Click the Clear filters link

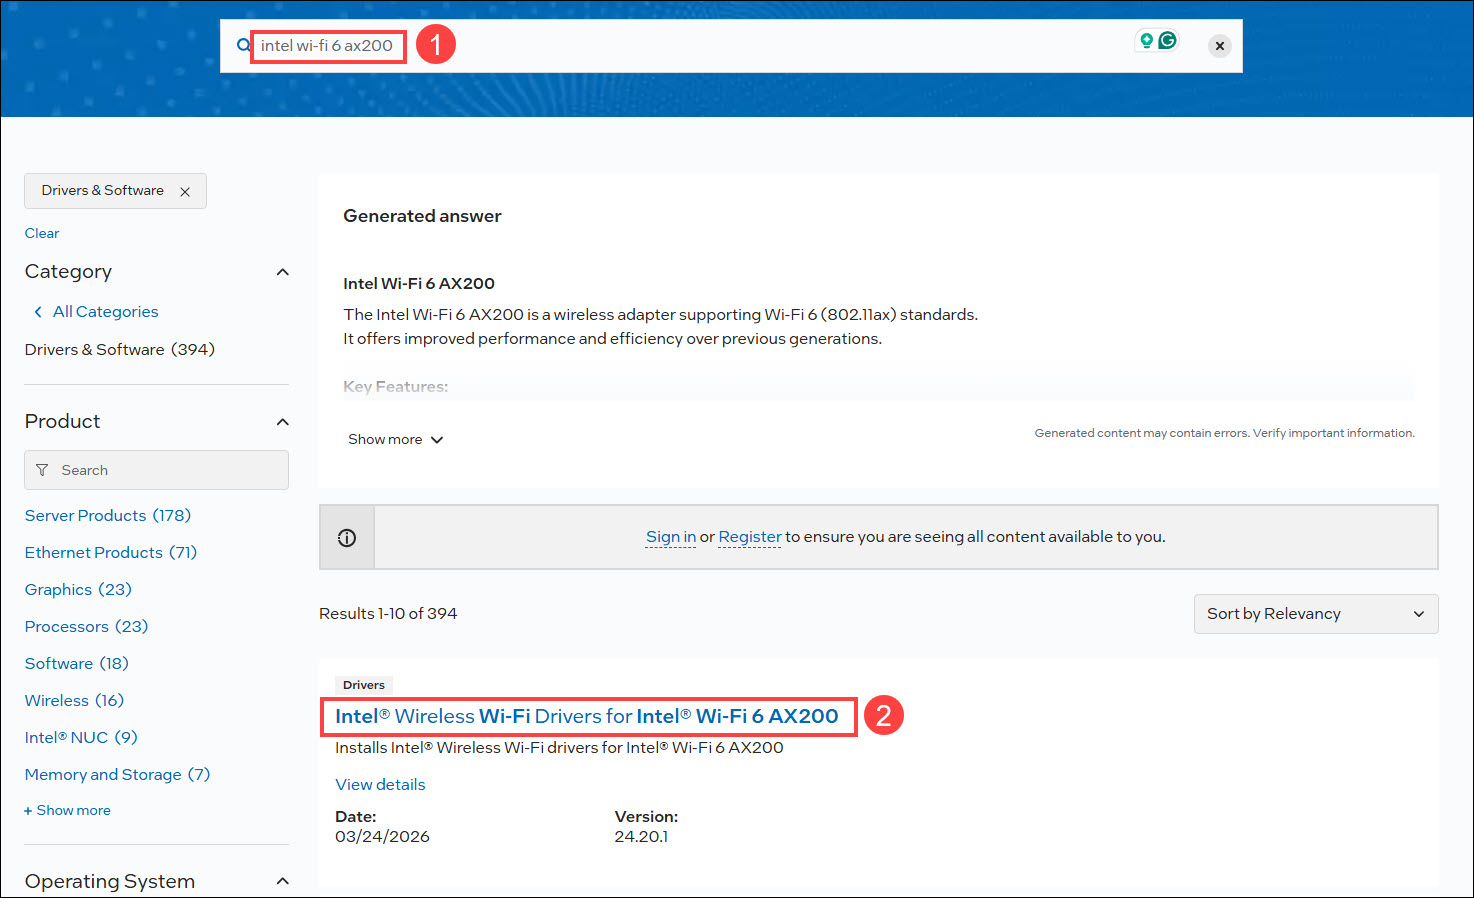coord(42,233)
